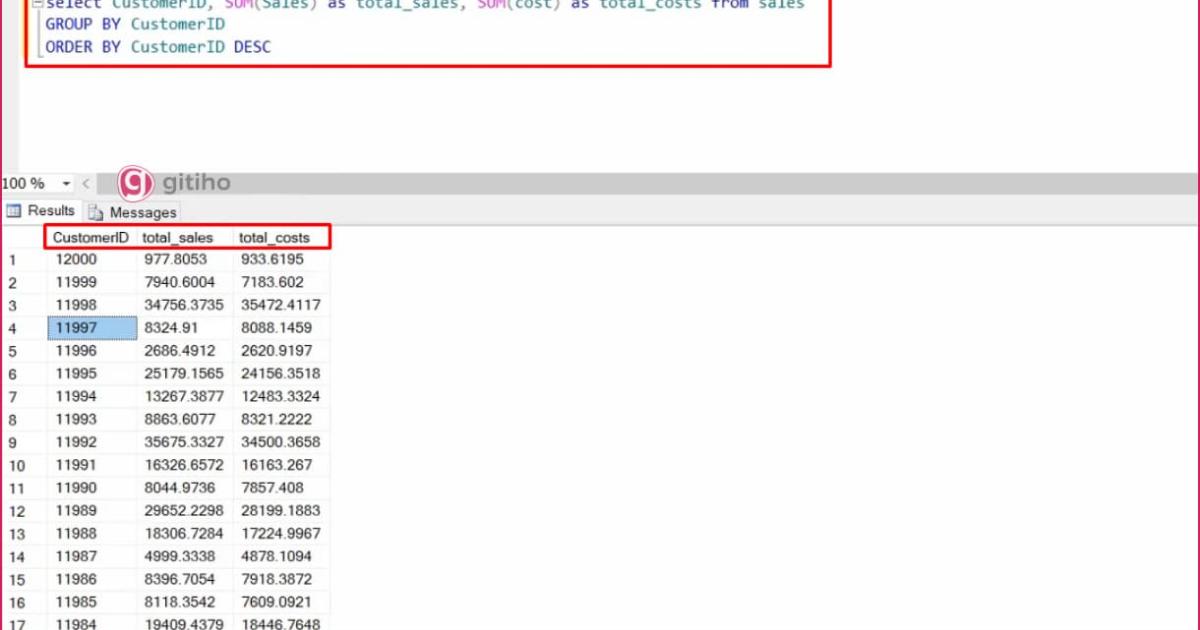Click cell value 34500.3658
This screenshot has width=1200, height=630.
281,442
